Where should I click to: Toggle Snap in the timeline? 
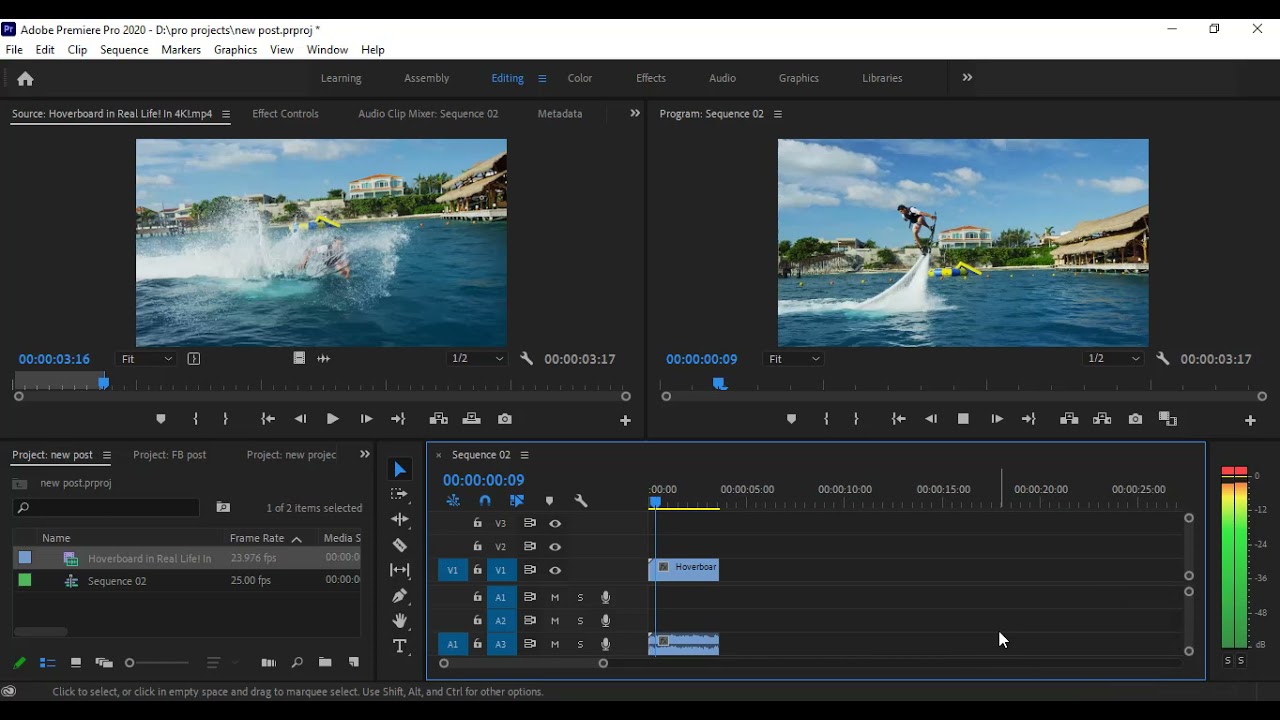(x=485, y=501)
